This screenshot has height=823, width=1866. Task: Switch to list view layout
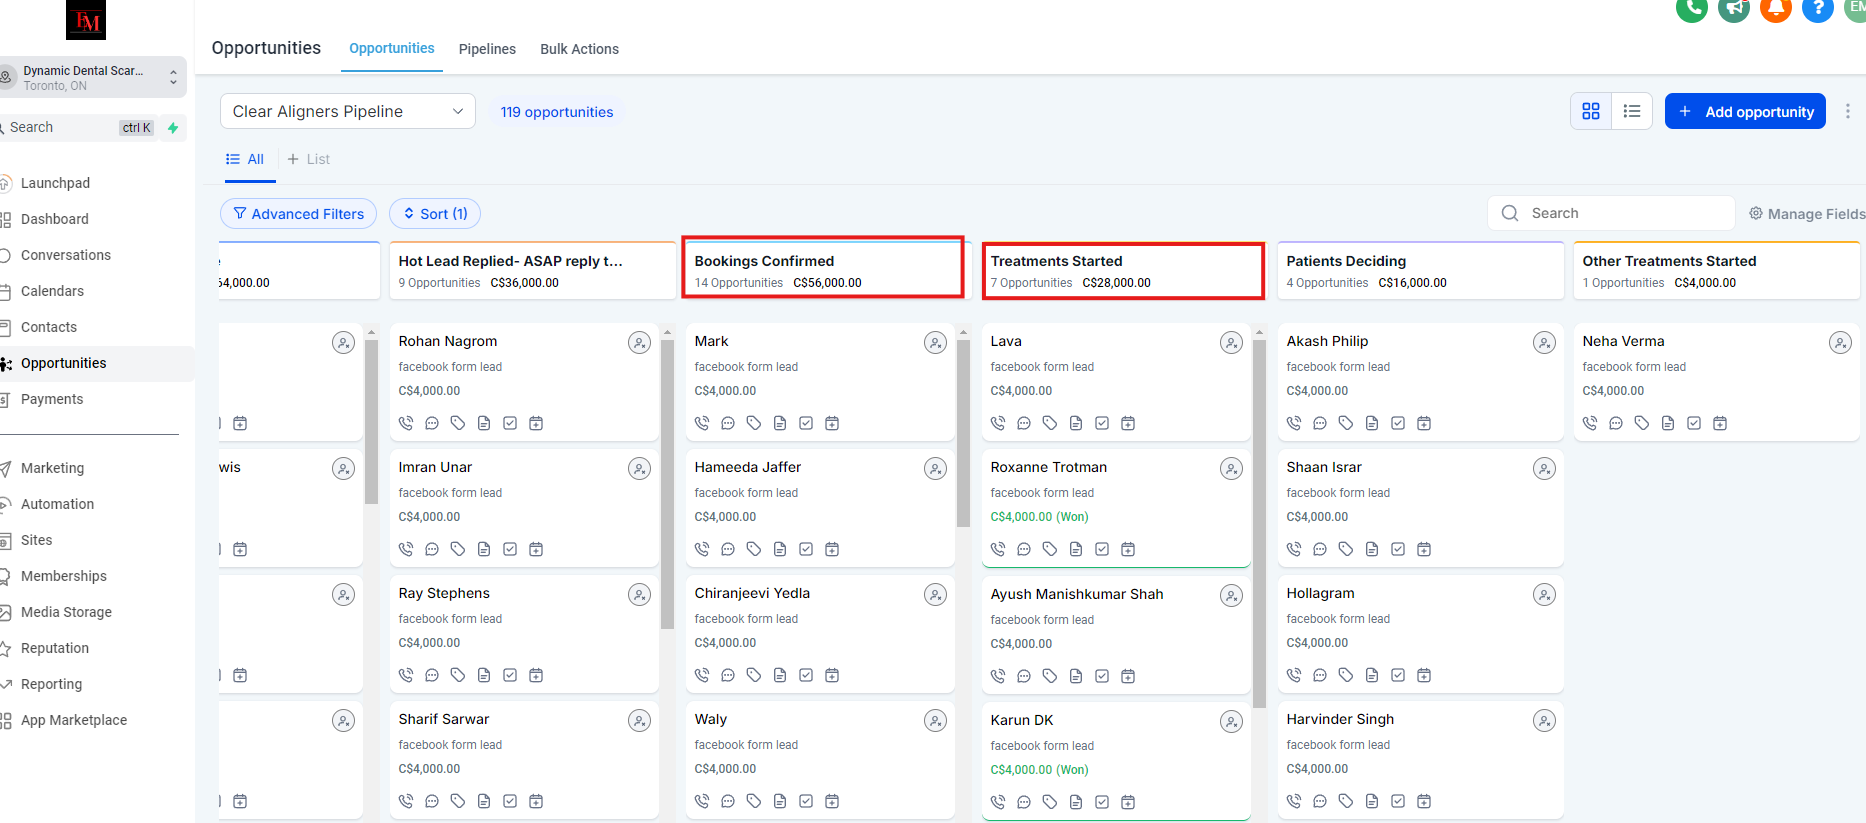[x=1632, y=111]
